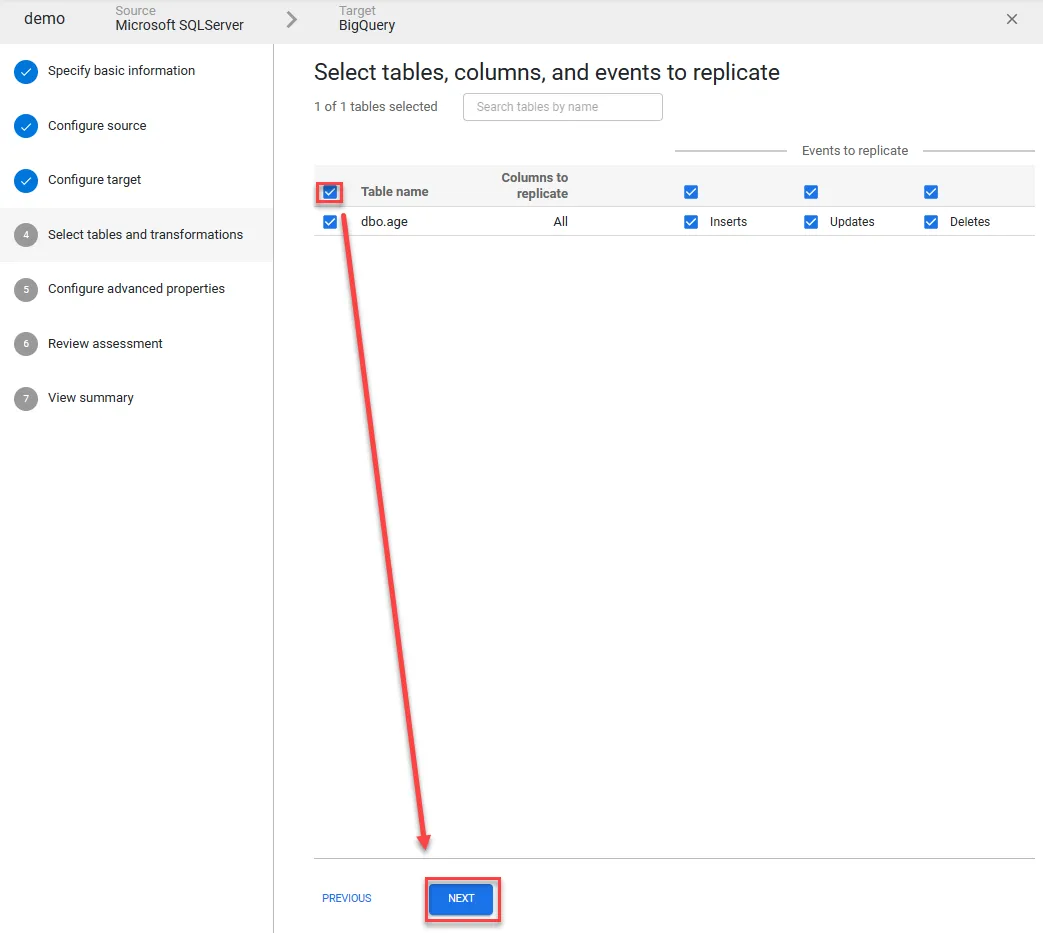Click the NEXT button
The image size is (1043, 933).
(461, 898)
